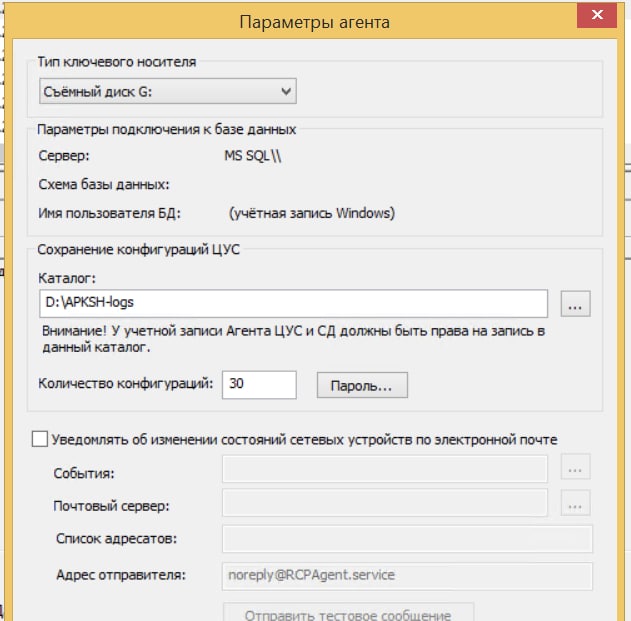Click the ellipsis button next to События

(x=575, y=467)
